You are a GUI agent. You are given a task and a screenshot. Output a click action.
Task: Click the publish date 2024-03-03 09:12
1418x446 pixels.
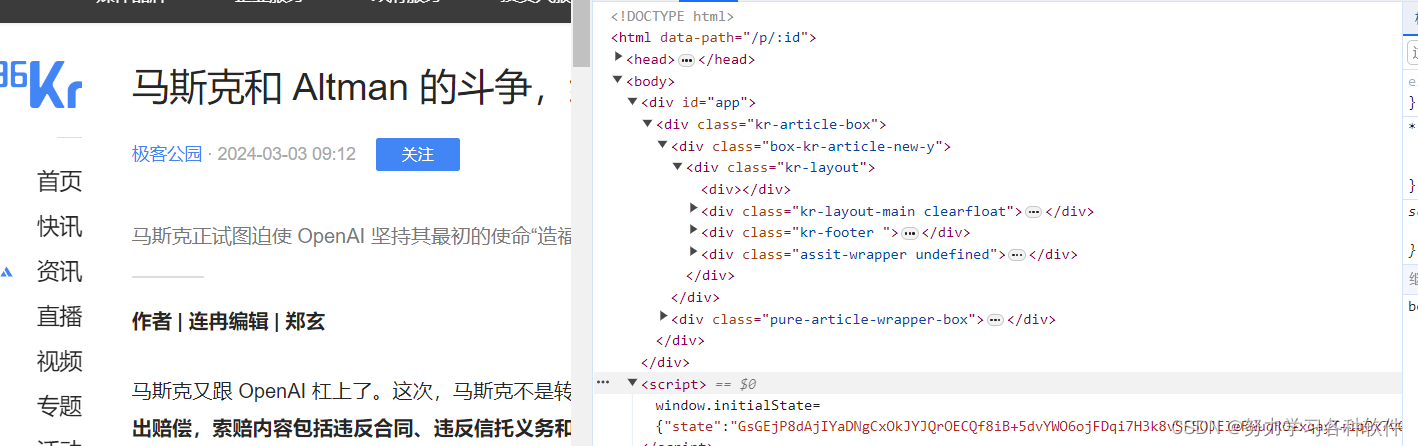click(286, 154)
